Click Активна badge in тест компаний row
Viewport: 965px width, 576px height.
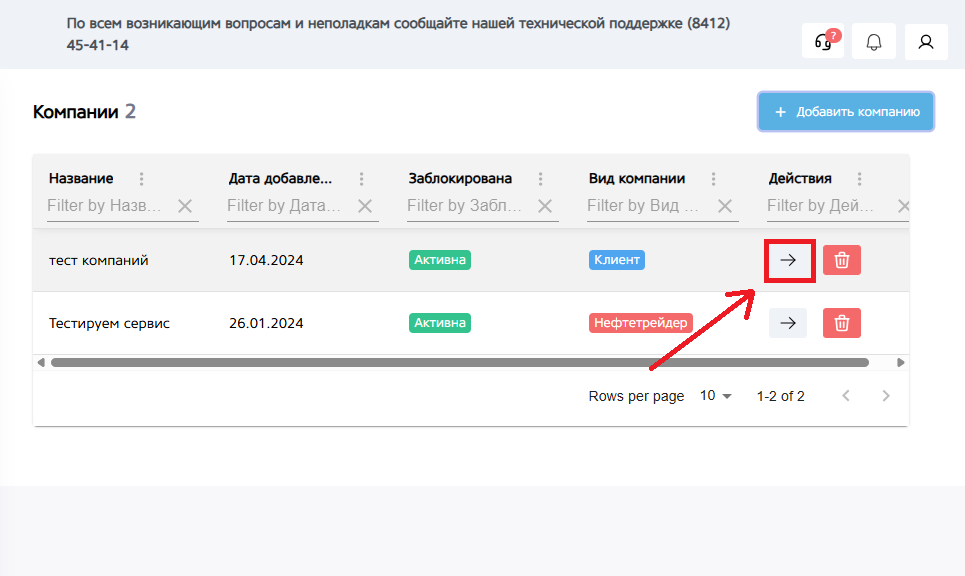(x=439, y=260)
